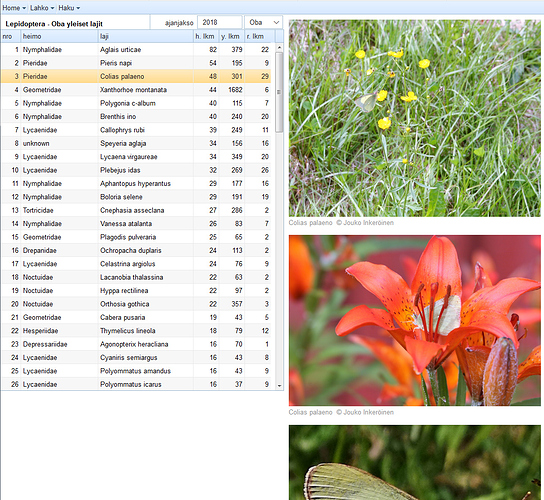544x500 pixels.
Task: Sort by the h. lkm column header
Action: pyautogui.click(x=206, y=36)
